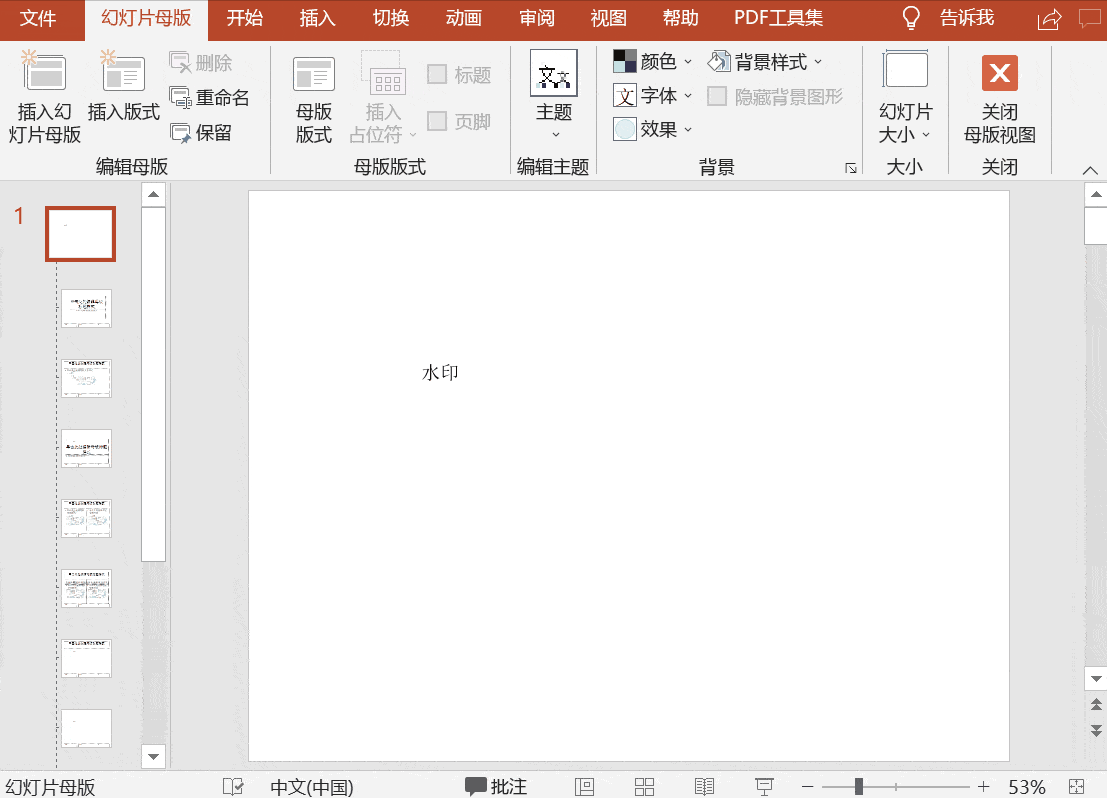Select the first slide master thumbnail
This screenshot has width=1107, height=798.
click(x=80, y=233)
